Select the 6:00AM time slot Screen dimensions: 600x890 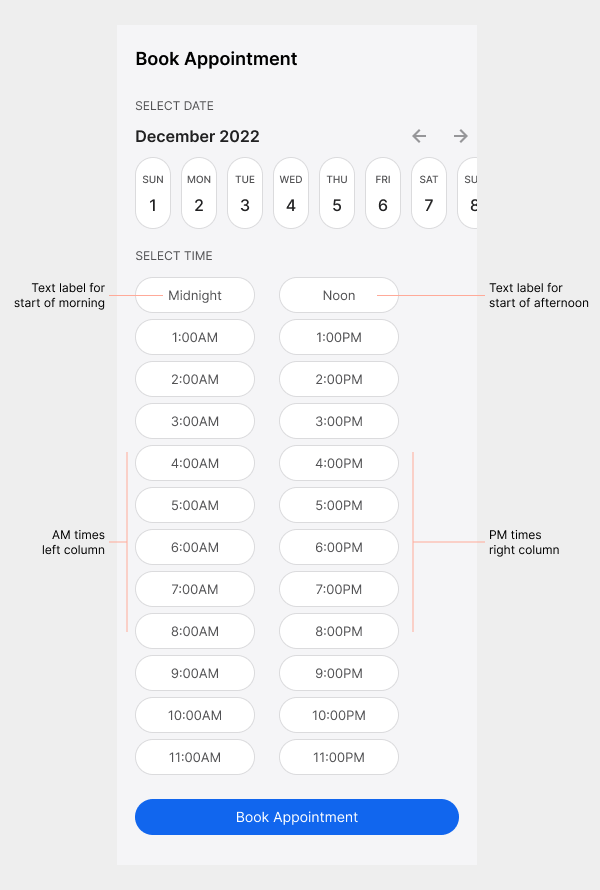coord(194,547)
